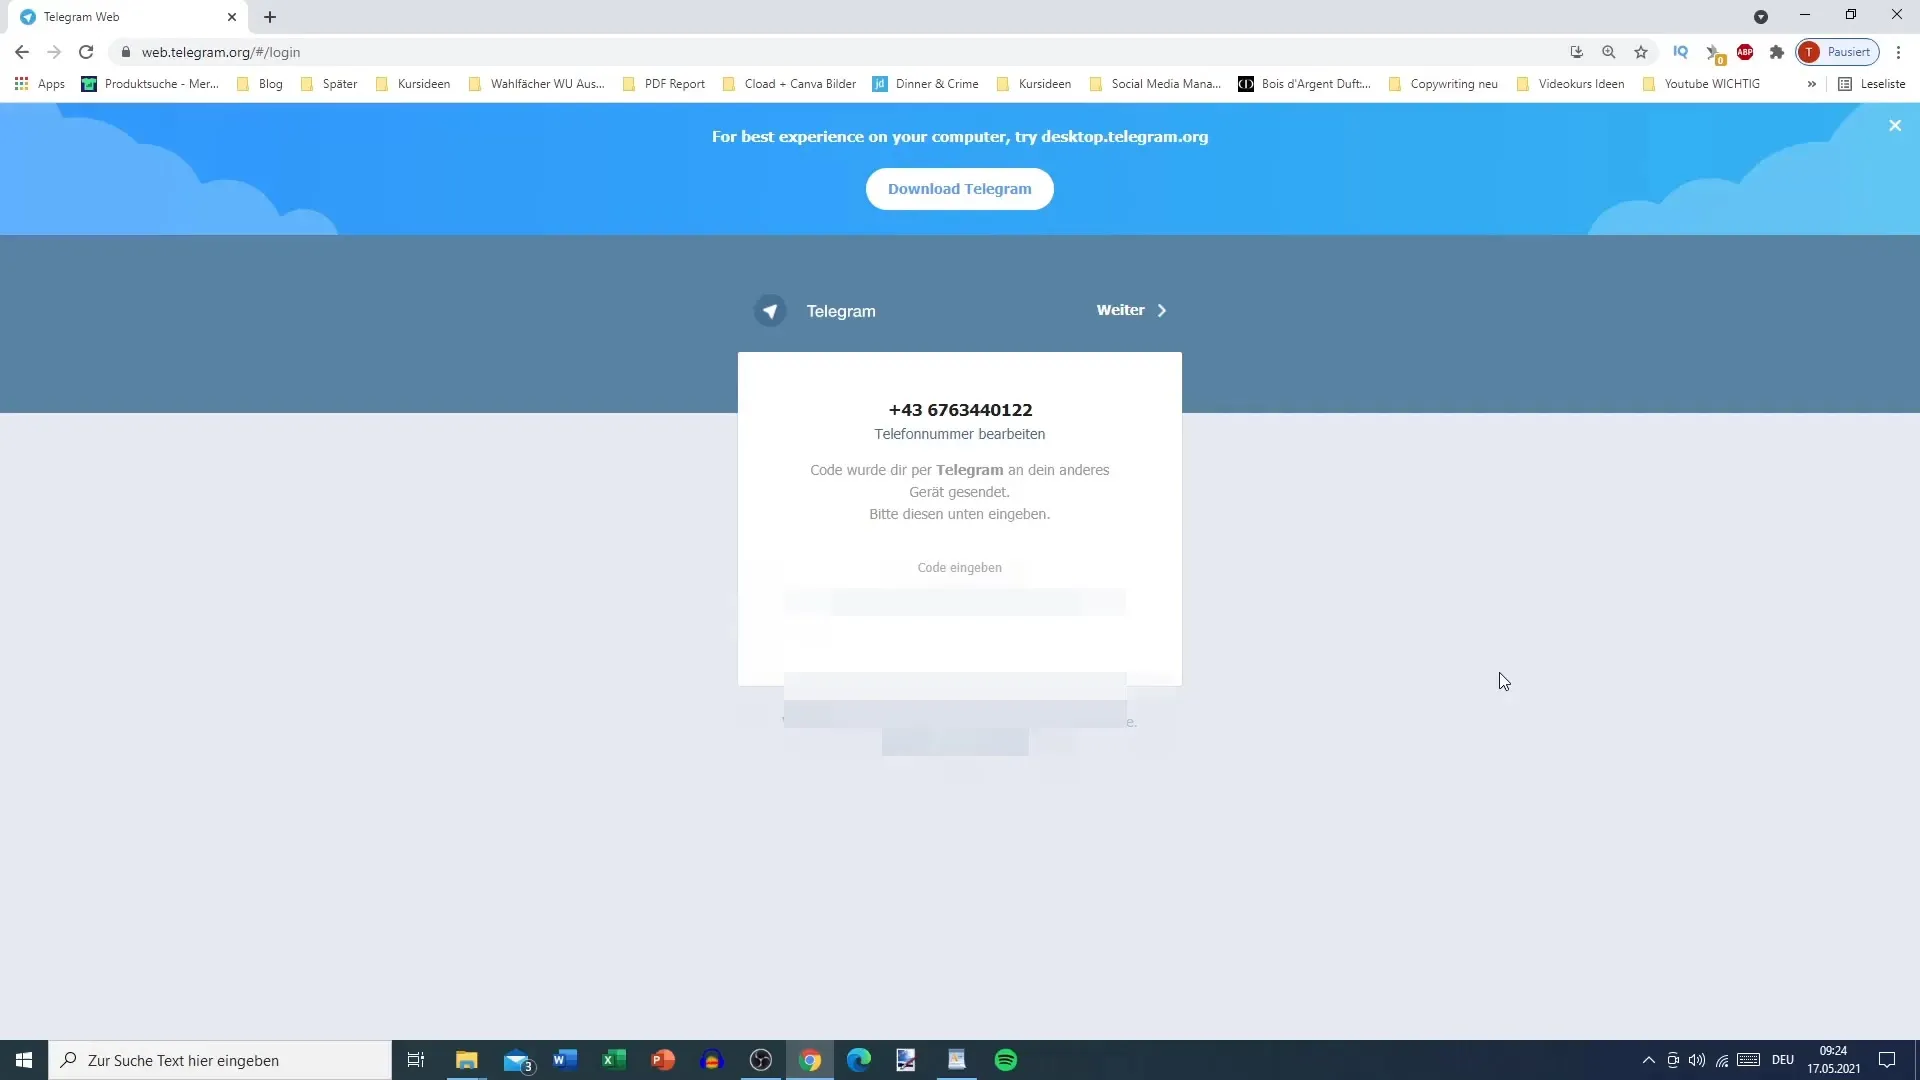
Task: Click the hidden bookmarks chevron
Action: [1813, 83]
